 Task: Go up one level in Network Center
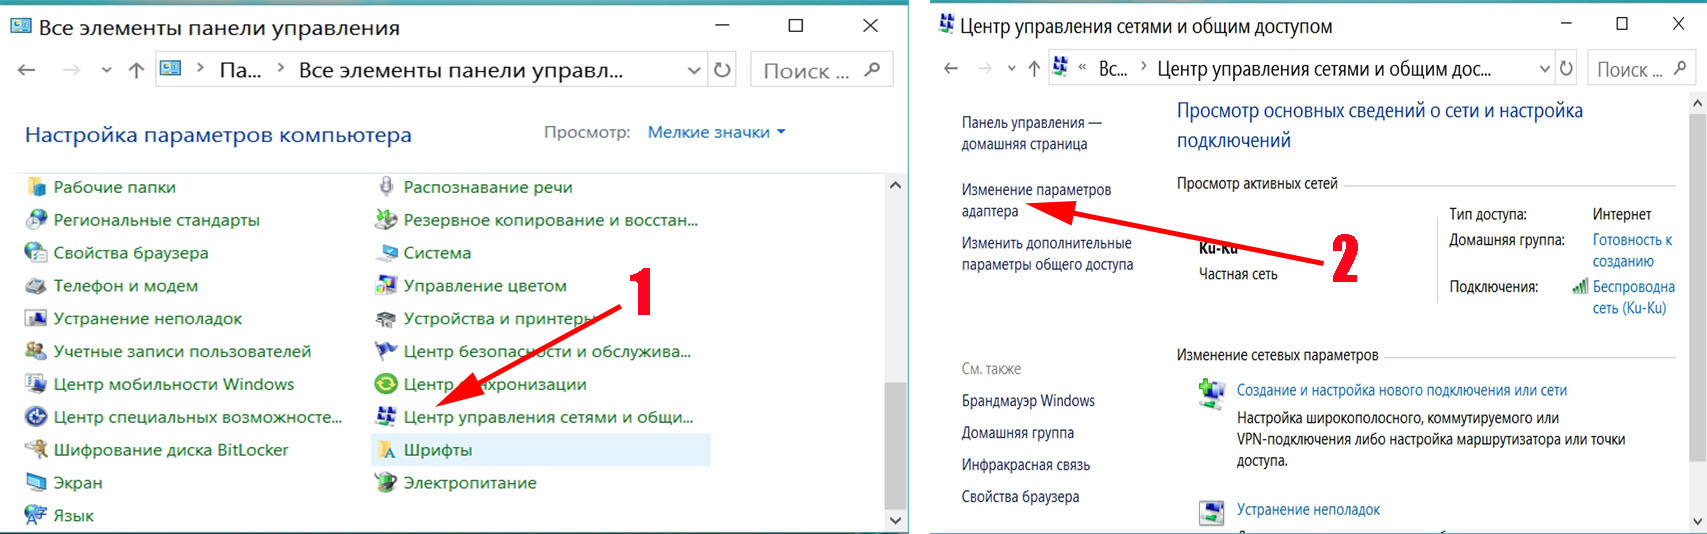1034,69
